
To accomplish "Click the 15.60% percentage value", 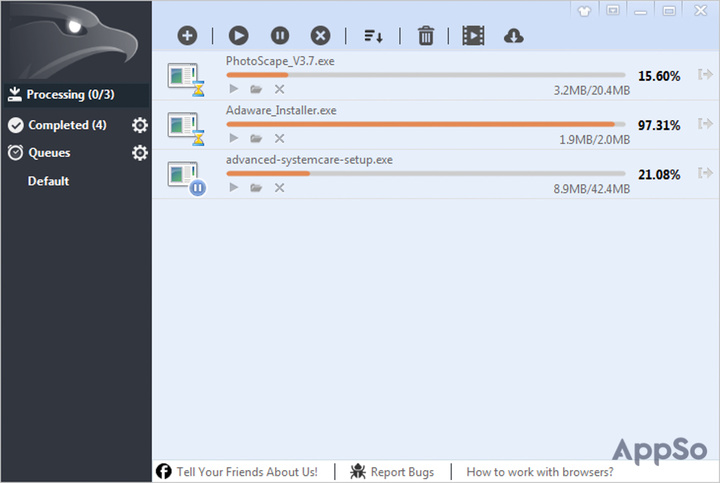I will tap(659, 76).
